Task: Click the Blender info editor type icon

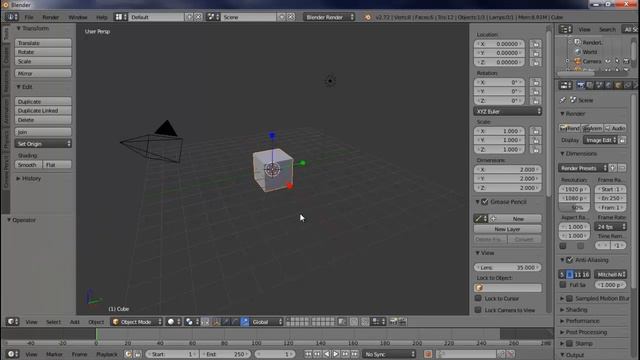Action: click(x=12, y=17)
